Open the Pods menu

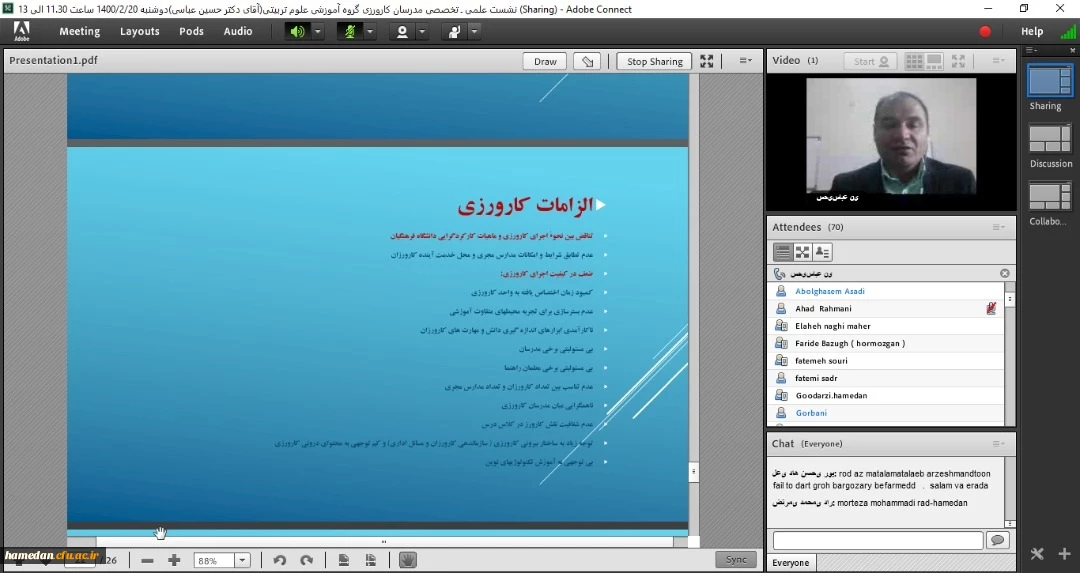click(191, 32)
